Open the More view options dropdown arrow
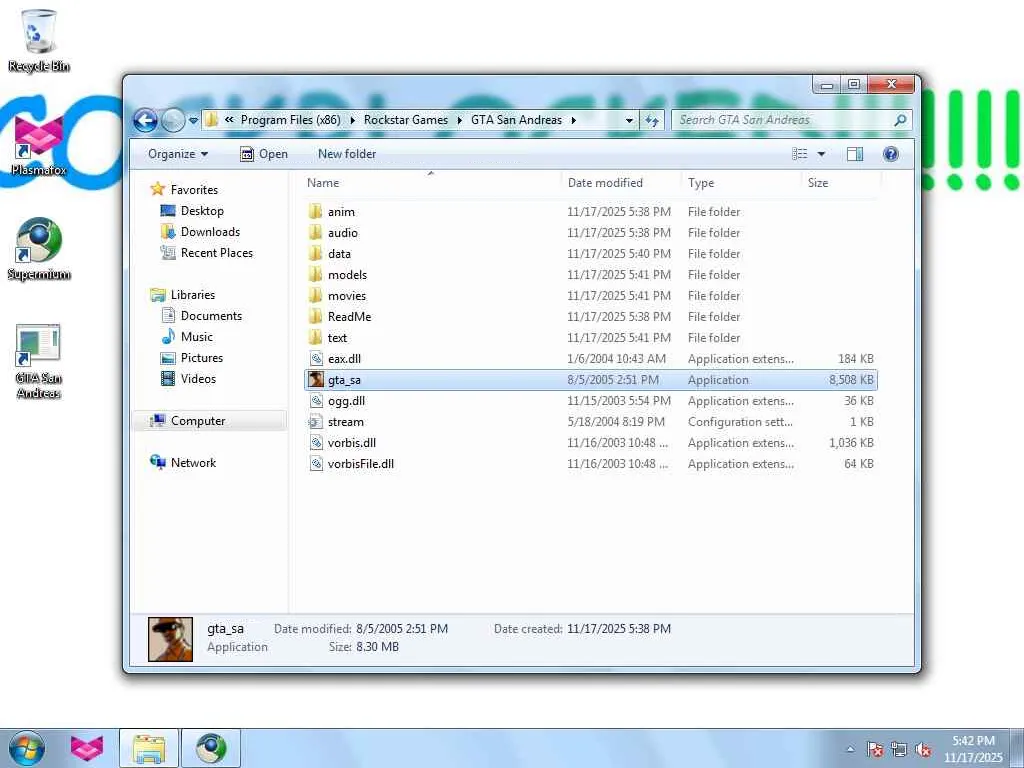This screenshot has width=1024, height=768. point(821,154)
